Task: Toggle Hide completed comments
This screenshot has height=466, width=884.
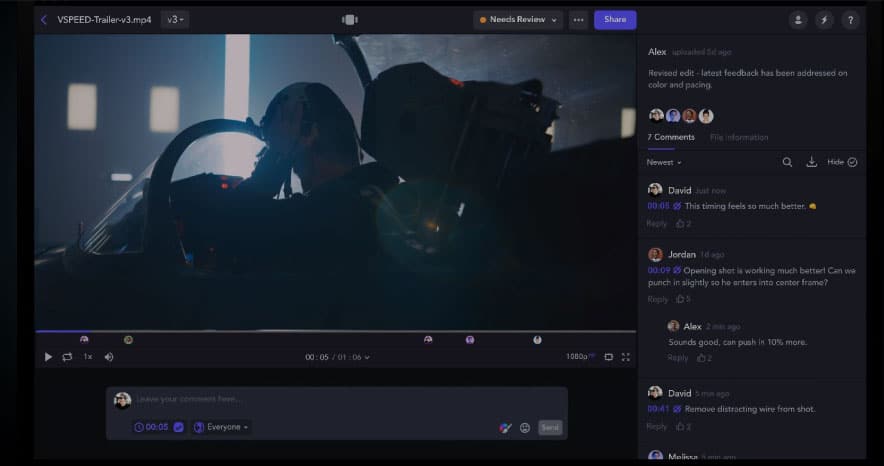Action: 842,162
